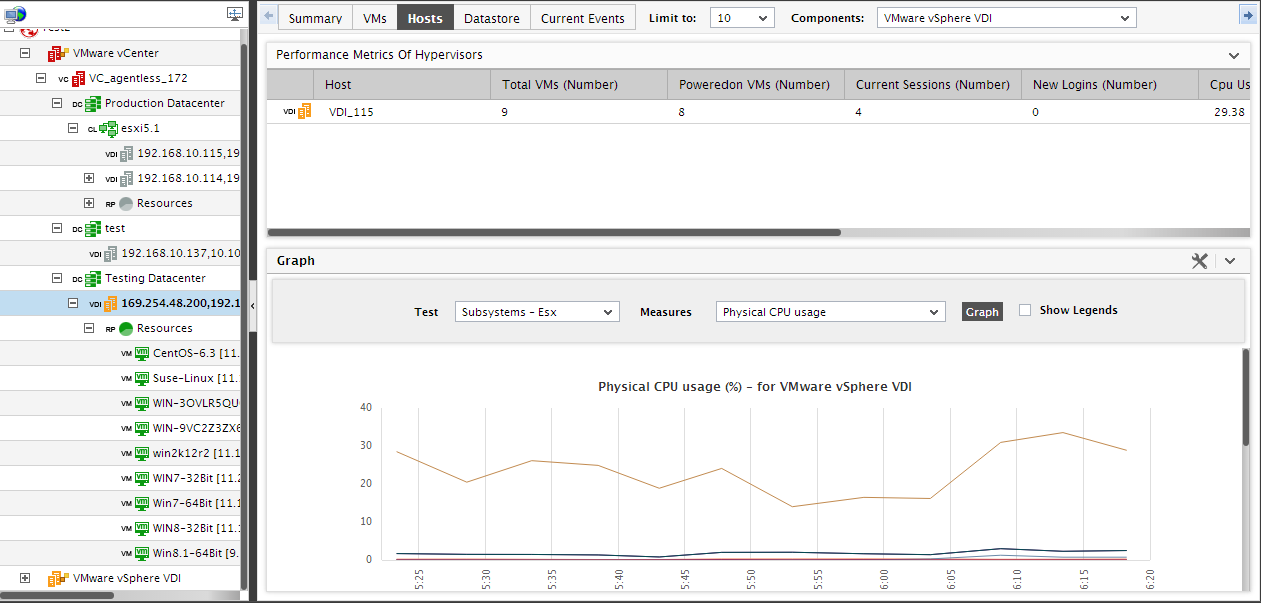Click the win2k12r2 VM icon
This screenshot has width=1261, height=603.
(x=142, y=453)
